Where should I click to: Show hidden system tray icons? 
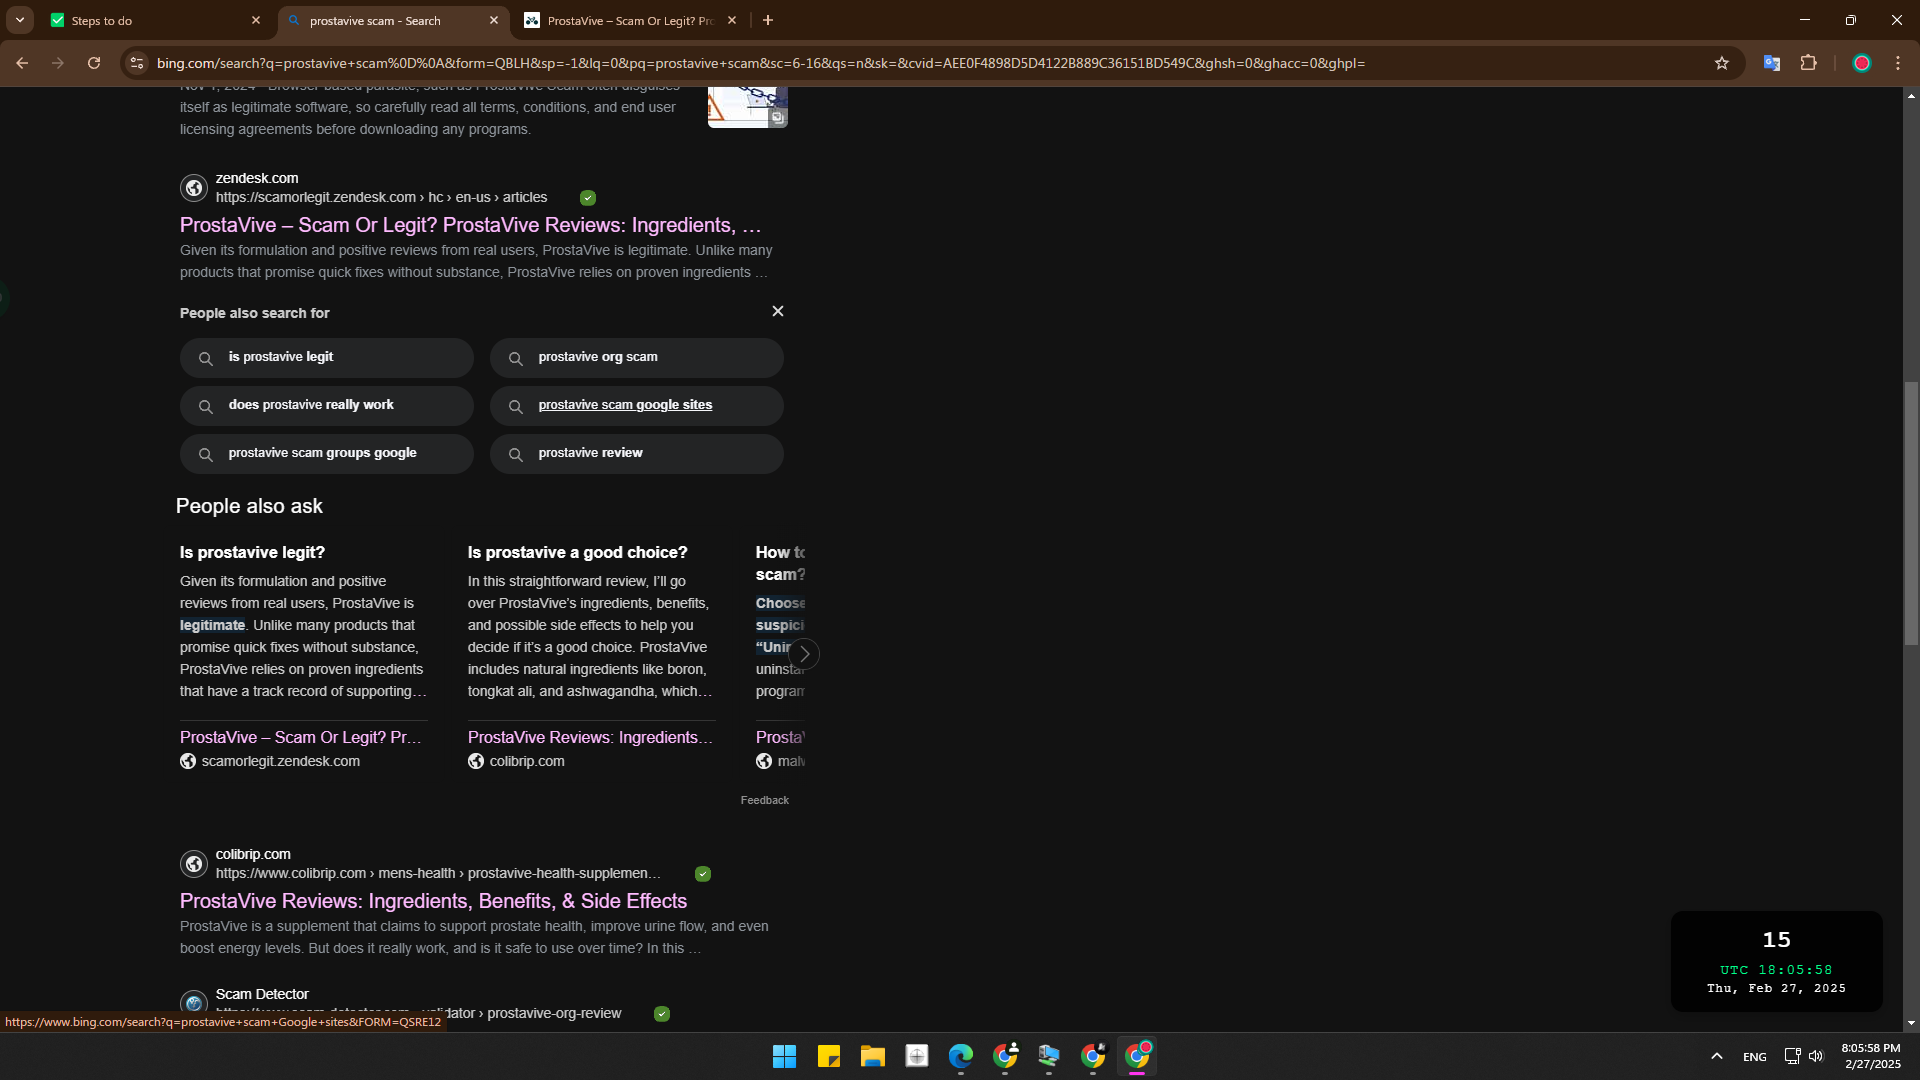pyautogui.click(x=1716, y=1056)
